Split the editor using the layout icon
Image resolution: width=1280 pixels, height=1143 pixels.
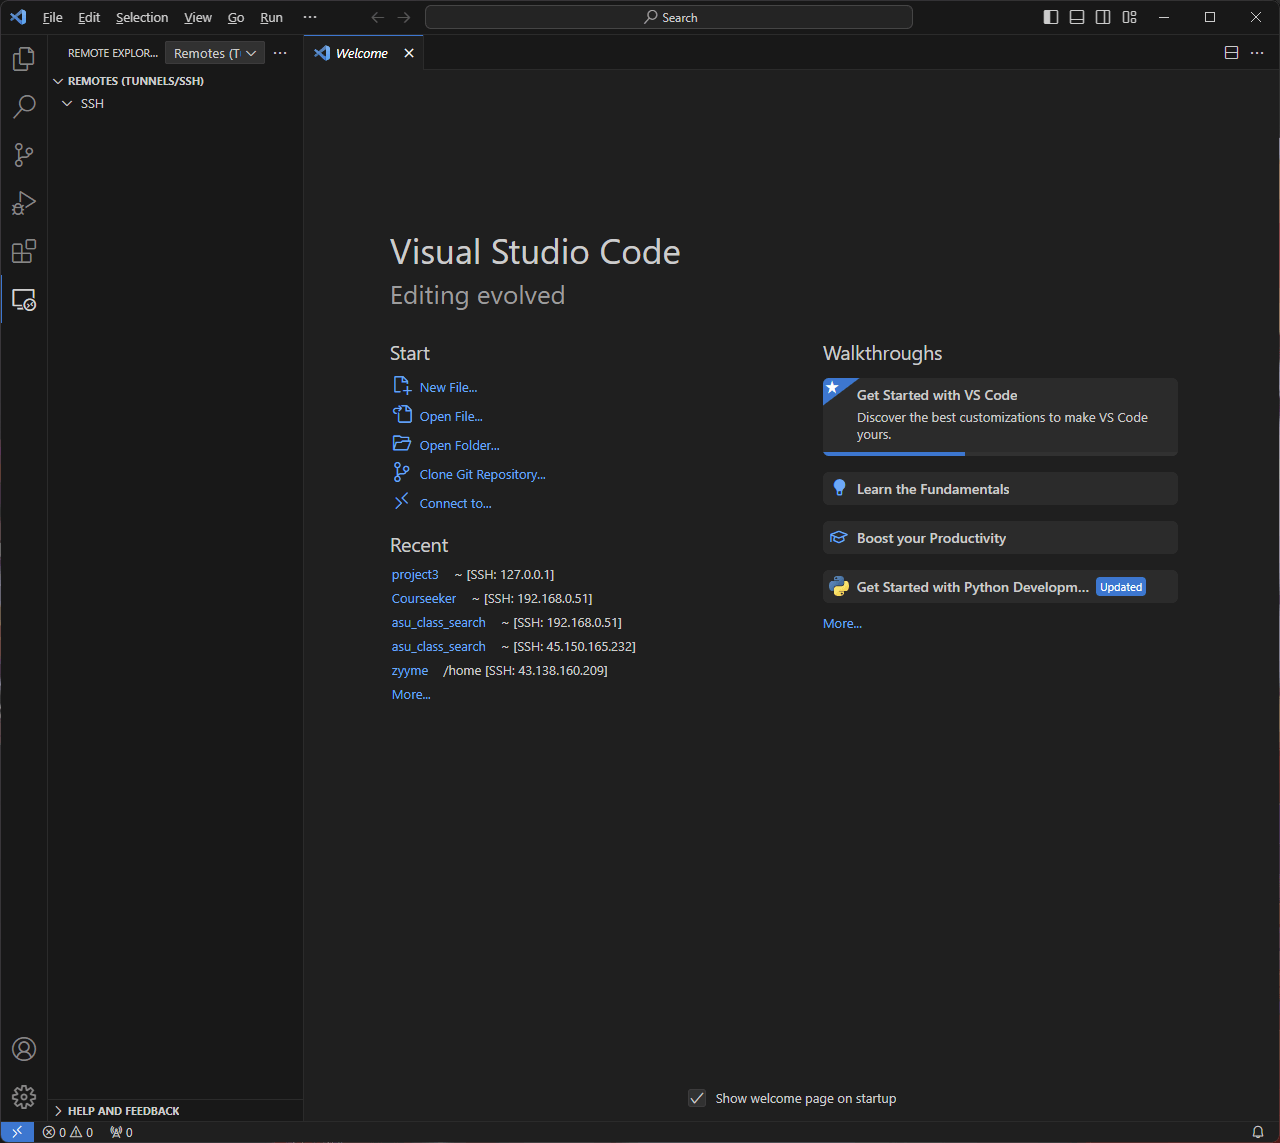(x=1232, y=53)
